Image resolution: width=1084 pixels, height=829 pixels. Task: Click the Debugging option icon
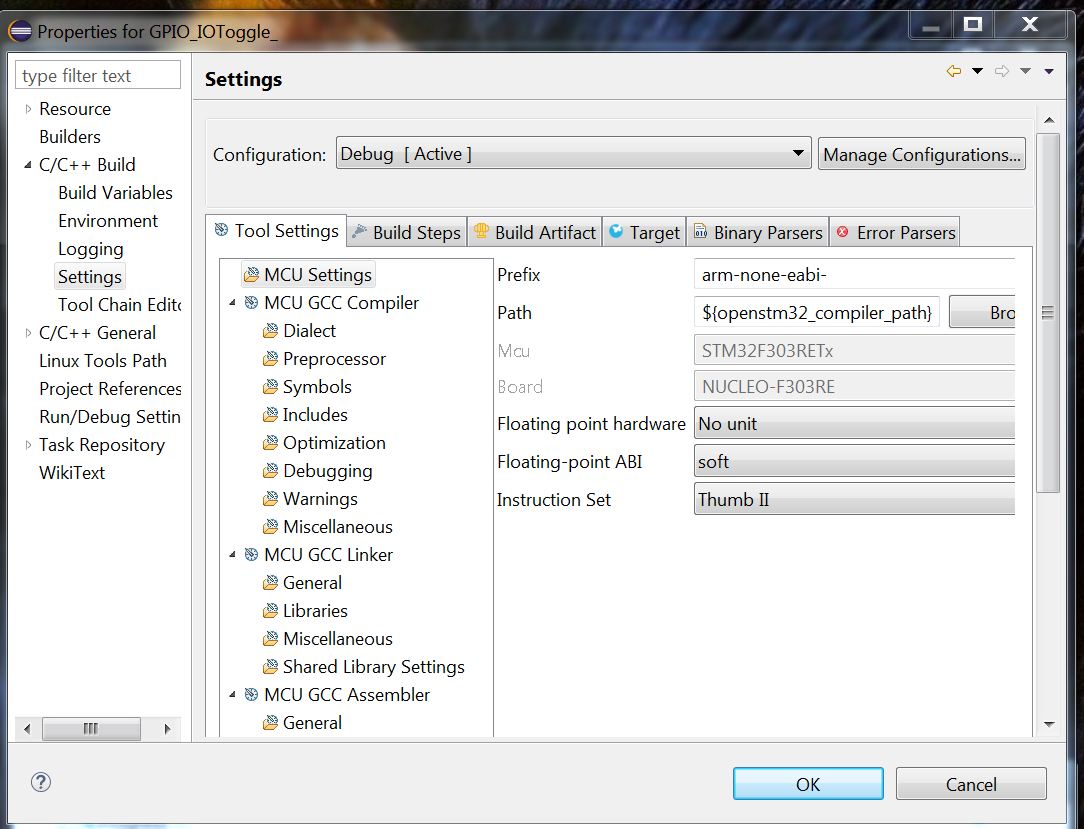270,471
